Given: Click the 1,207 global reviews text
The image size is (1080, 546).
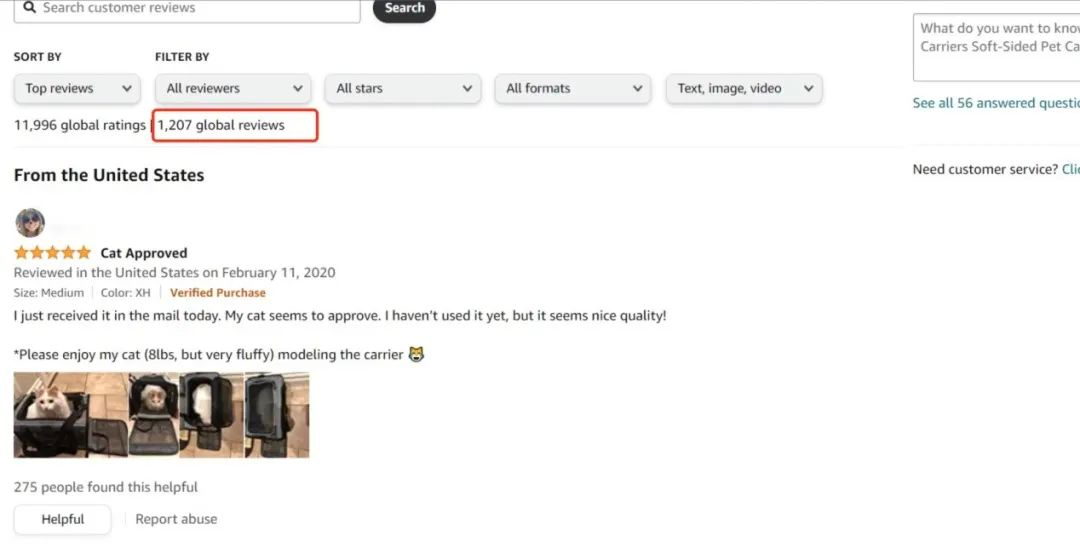Looking at the screenshot, I should point(221,125).
